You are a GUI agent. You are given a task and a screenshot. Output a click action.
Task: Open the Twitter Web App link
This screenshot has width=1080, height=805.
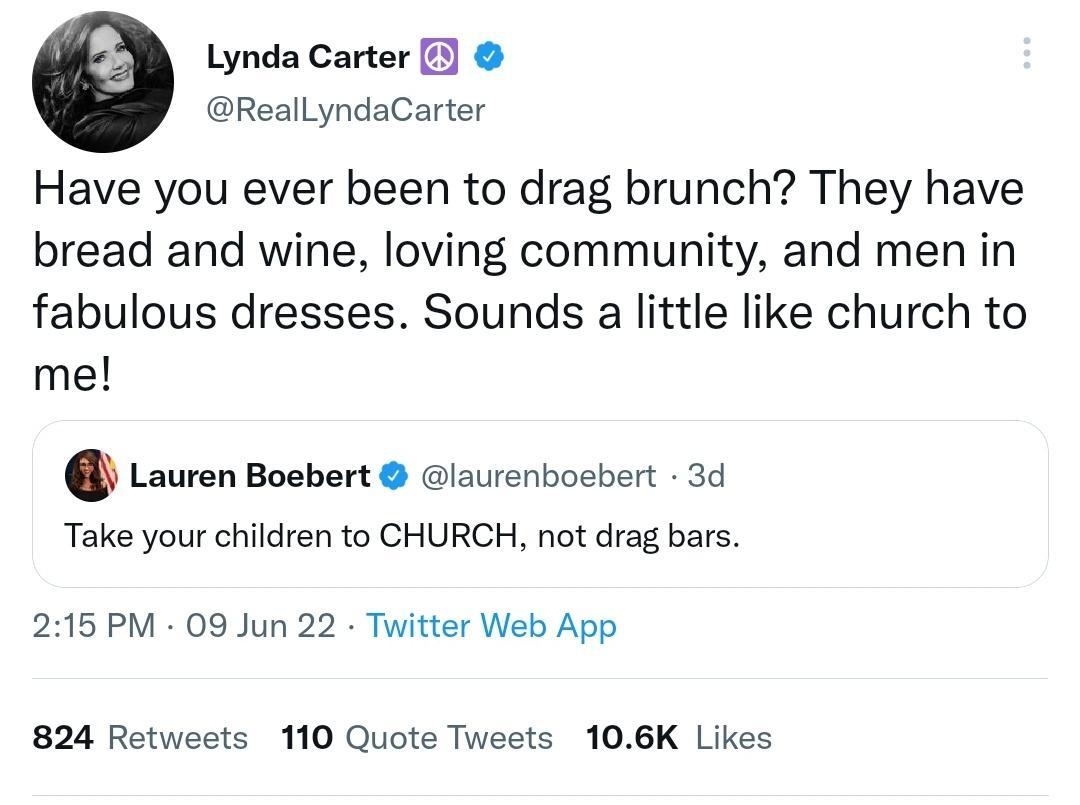pos(491,626)
